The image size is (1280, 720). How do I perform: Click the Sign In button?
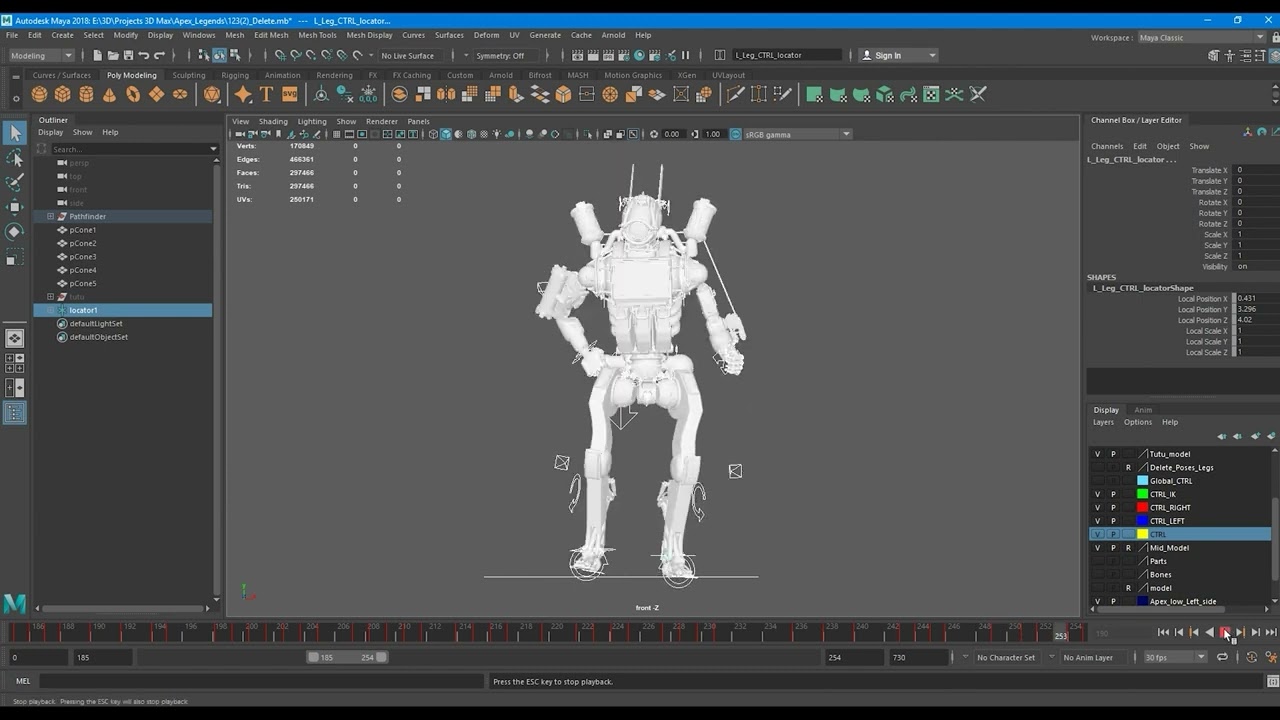pyautogui.click(x=899, y=55)
